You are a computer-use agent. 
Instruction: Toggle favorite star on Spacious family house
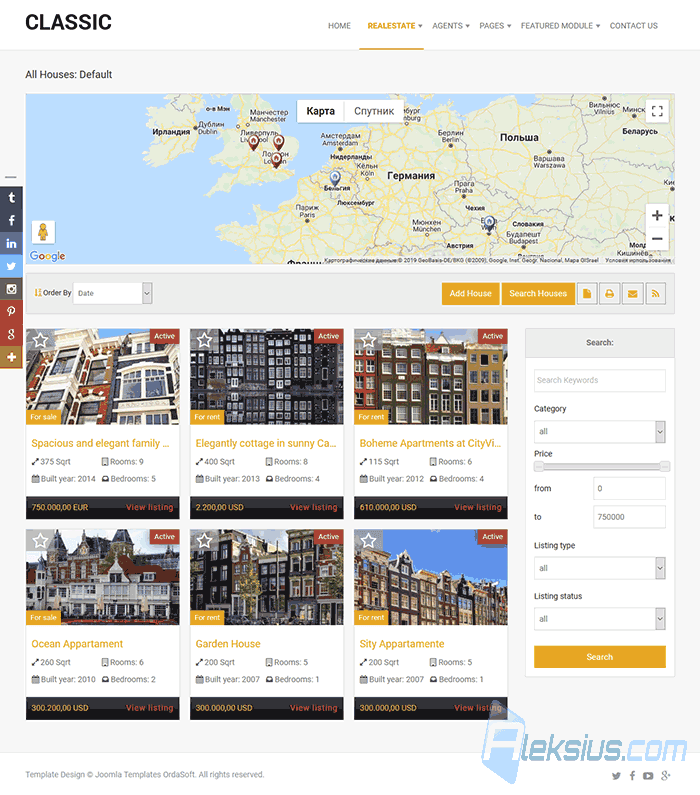41,340
